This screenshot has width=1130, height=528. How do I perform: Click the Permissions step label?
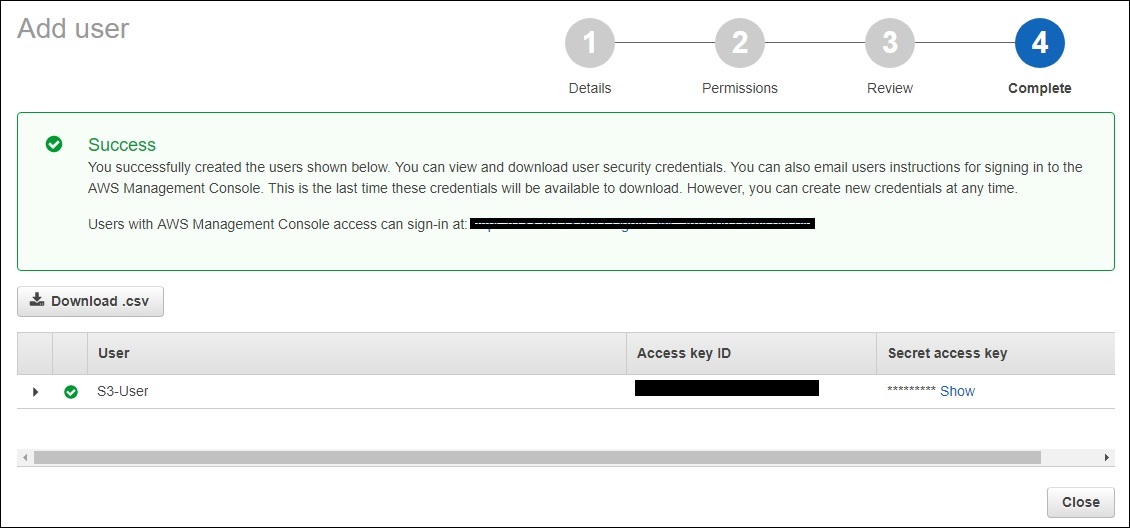pos(740,88)
